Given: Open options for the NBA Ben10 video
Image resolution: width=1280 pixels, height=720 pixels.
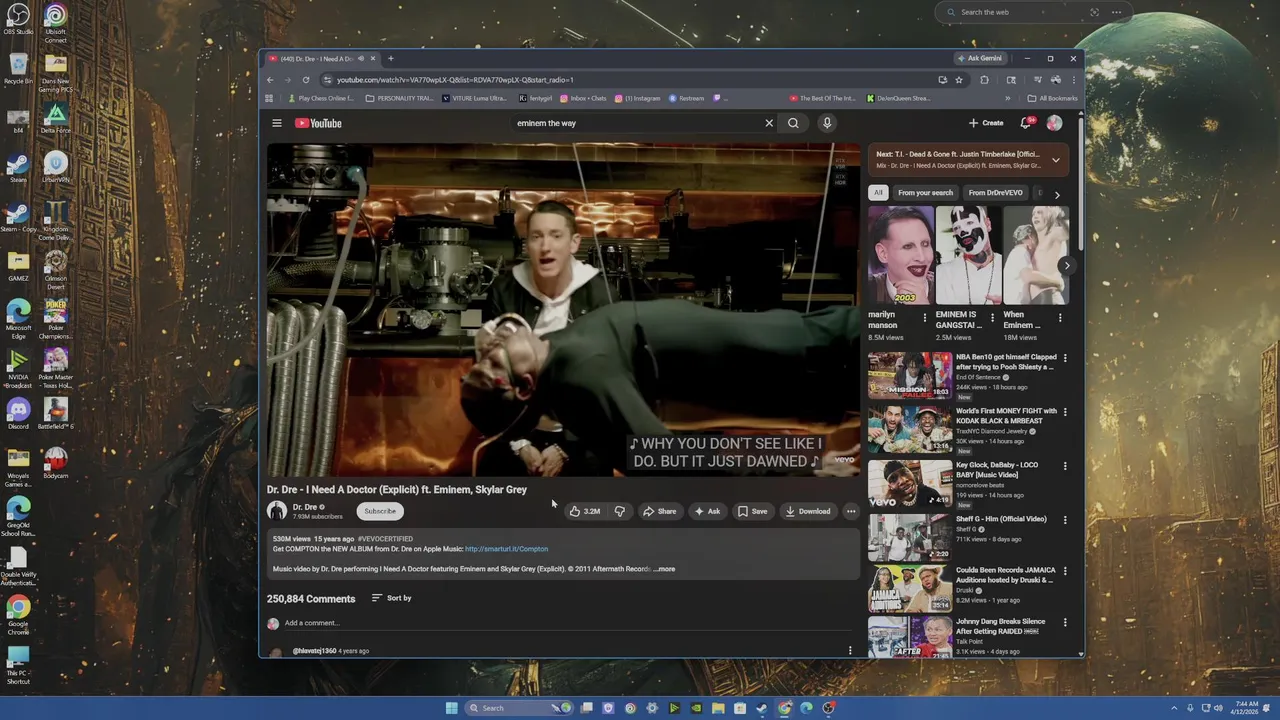Looking at the screenshot, I should point(1065,358).
